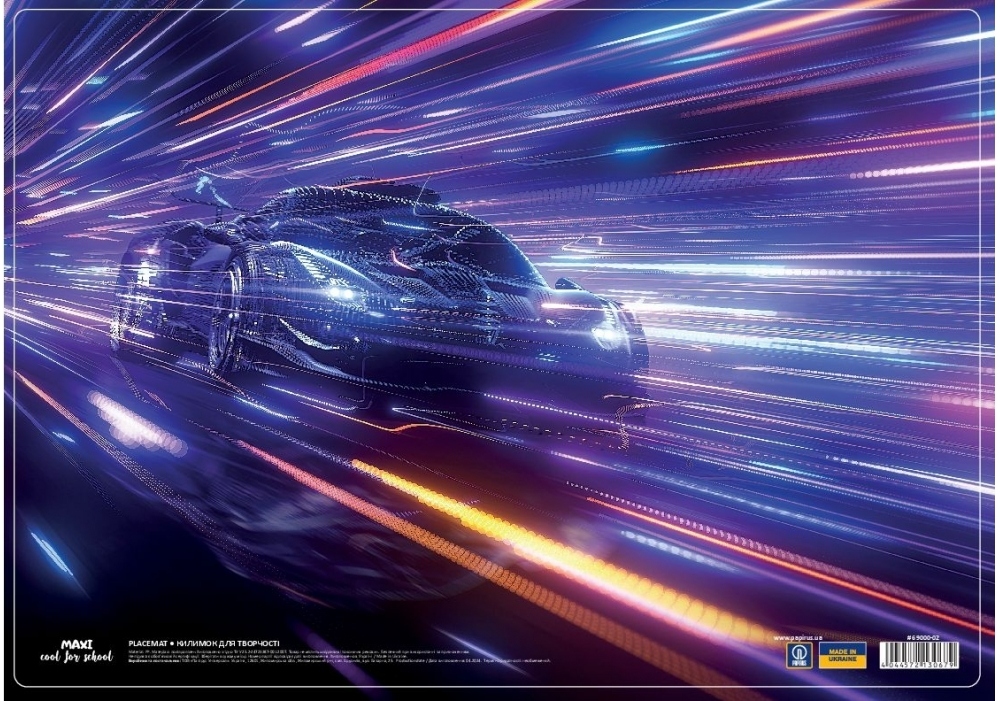Click the 'cool for school' slogan
1000x701 pixels.
coord(76,657)
